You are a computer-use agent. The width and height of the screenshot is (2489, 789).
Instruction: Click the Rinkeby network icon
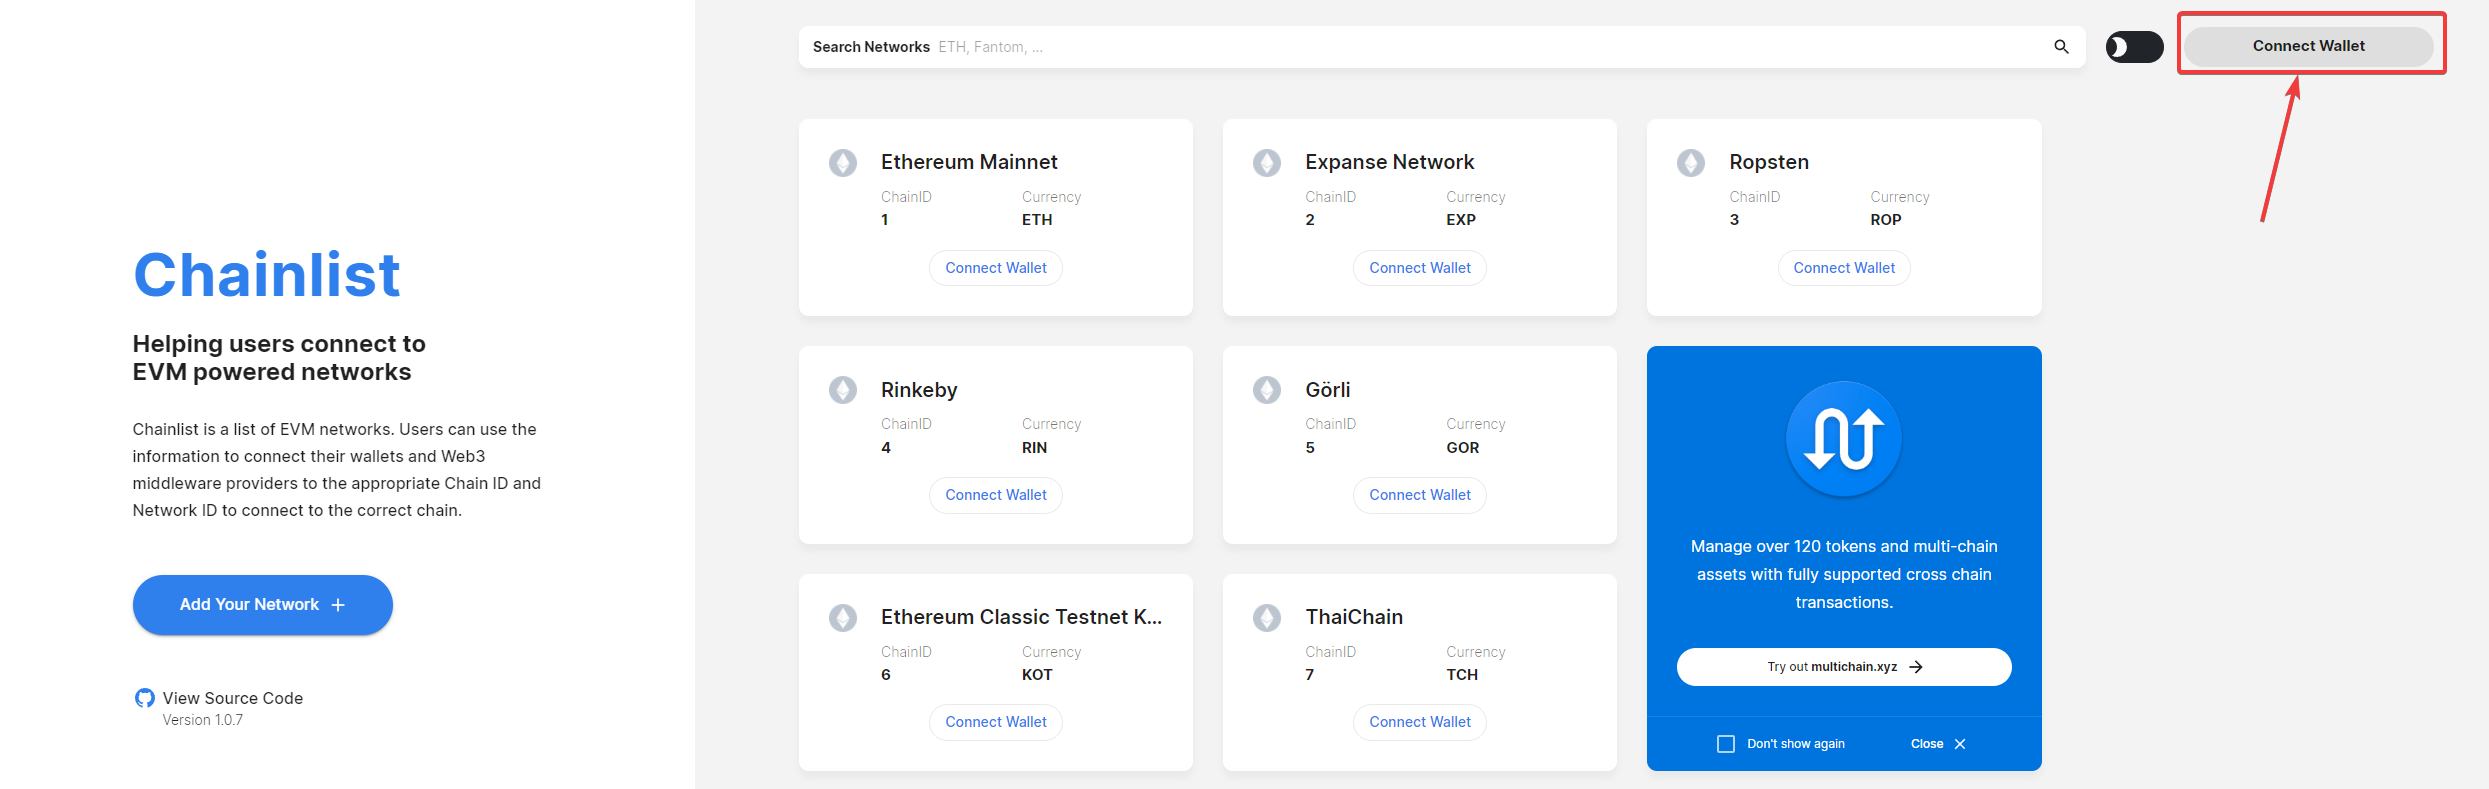843,390
